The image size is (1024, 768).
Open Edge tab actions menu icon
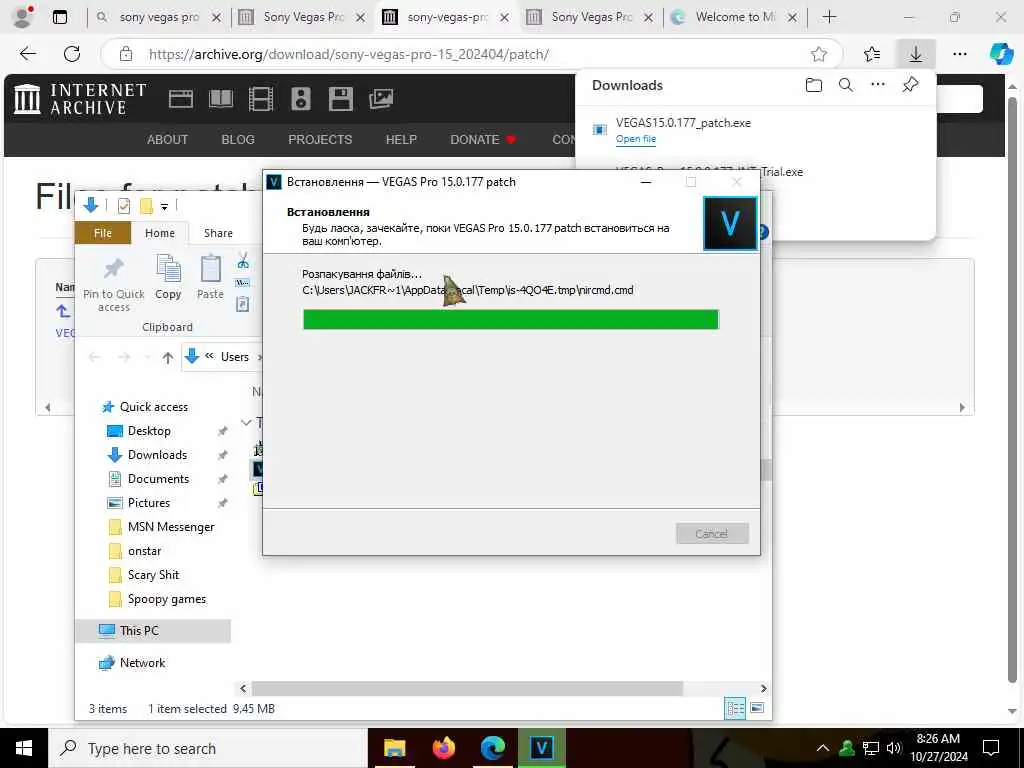coord(59,17)
